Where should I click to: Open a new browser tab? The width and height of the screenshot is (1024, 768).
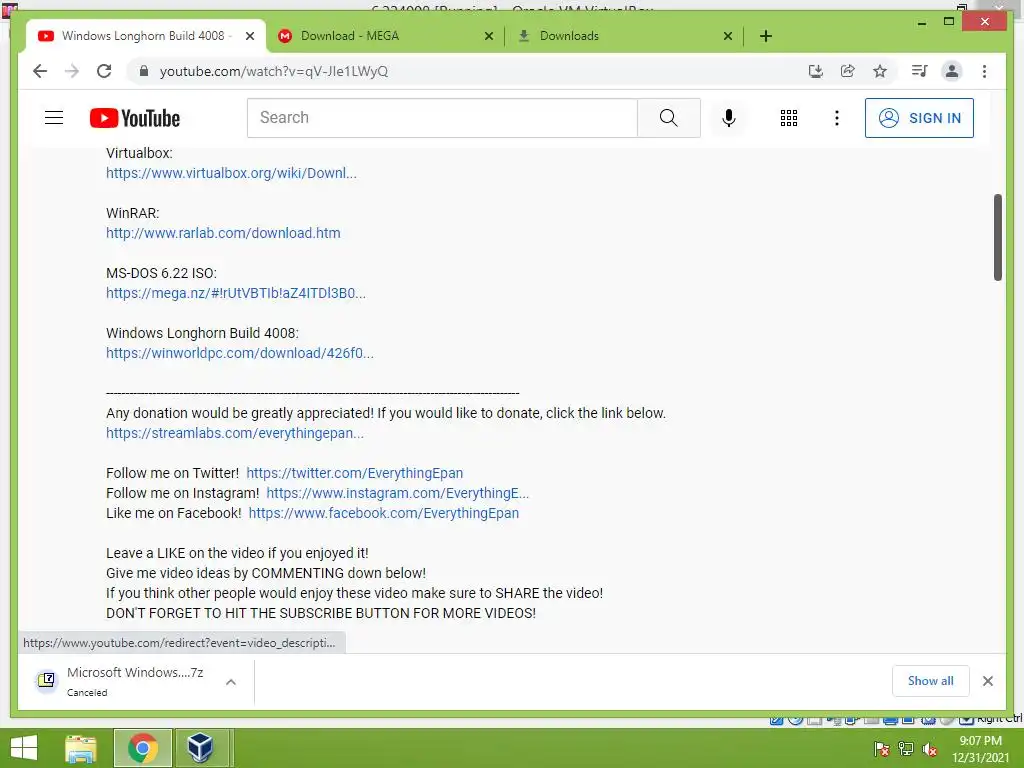(766, 36)
